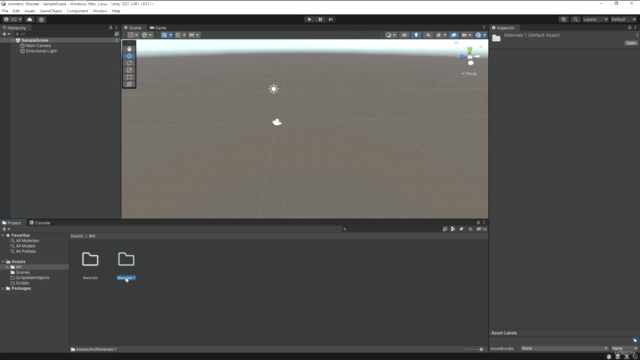Click the Pause button
This screenshot has width=640, height=360.
click(x=320, y=19)
